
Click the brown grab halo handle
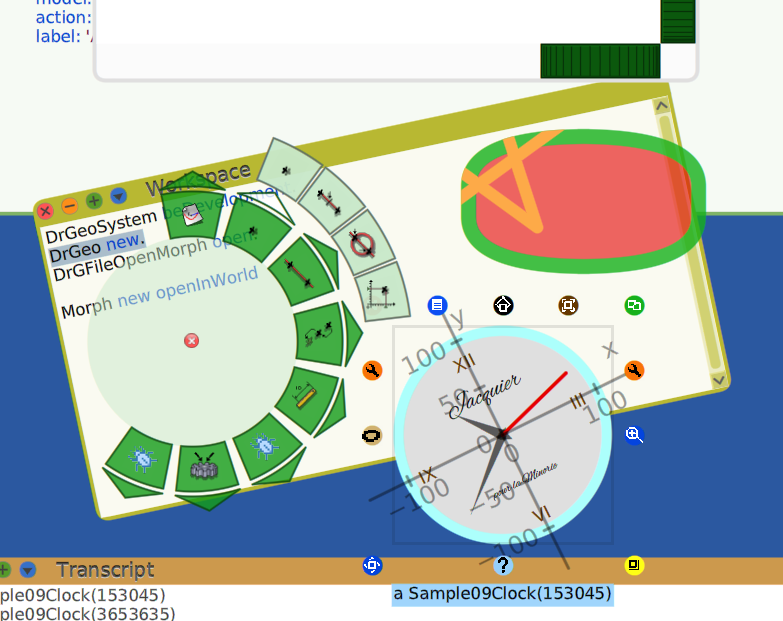click(x=568, y=305)
